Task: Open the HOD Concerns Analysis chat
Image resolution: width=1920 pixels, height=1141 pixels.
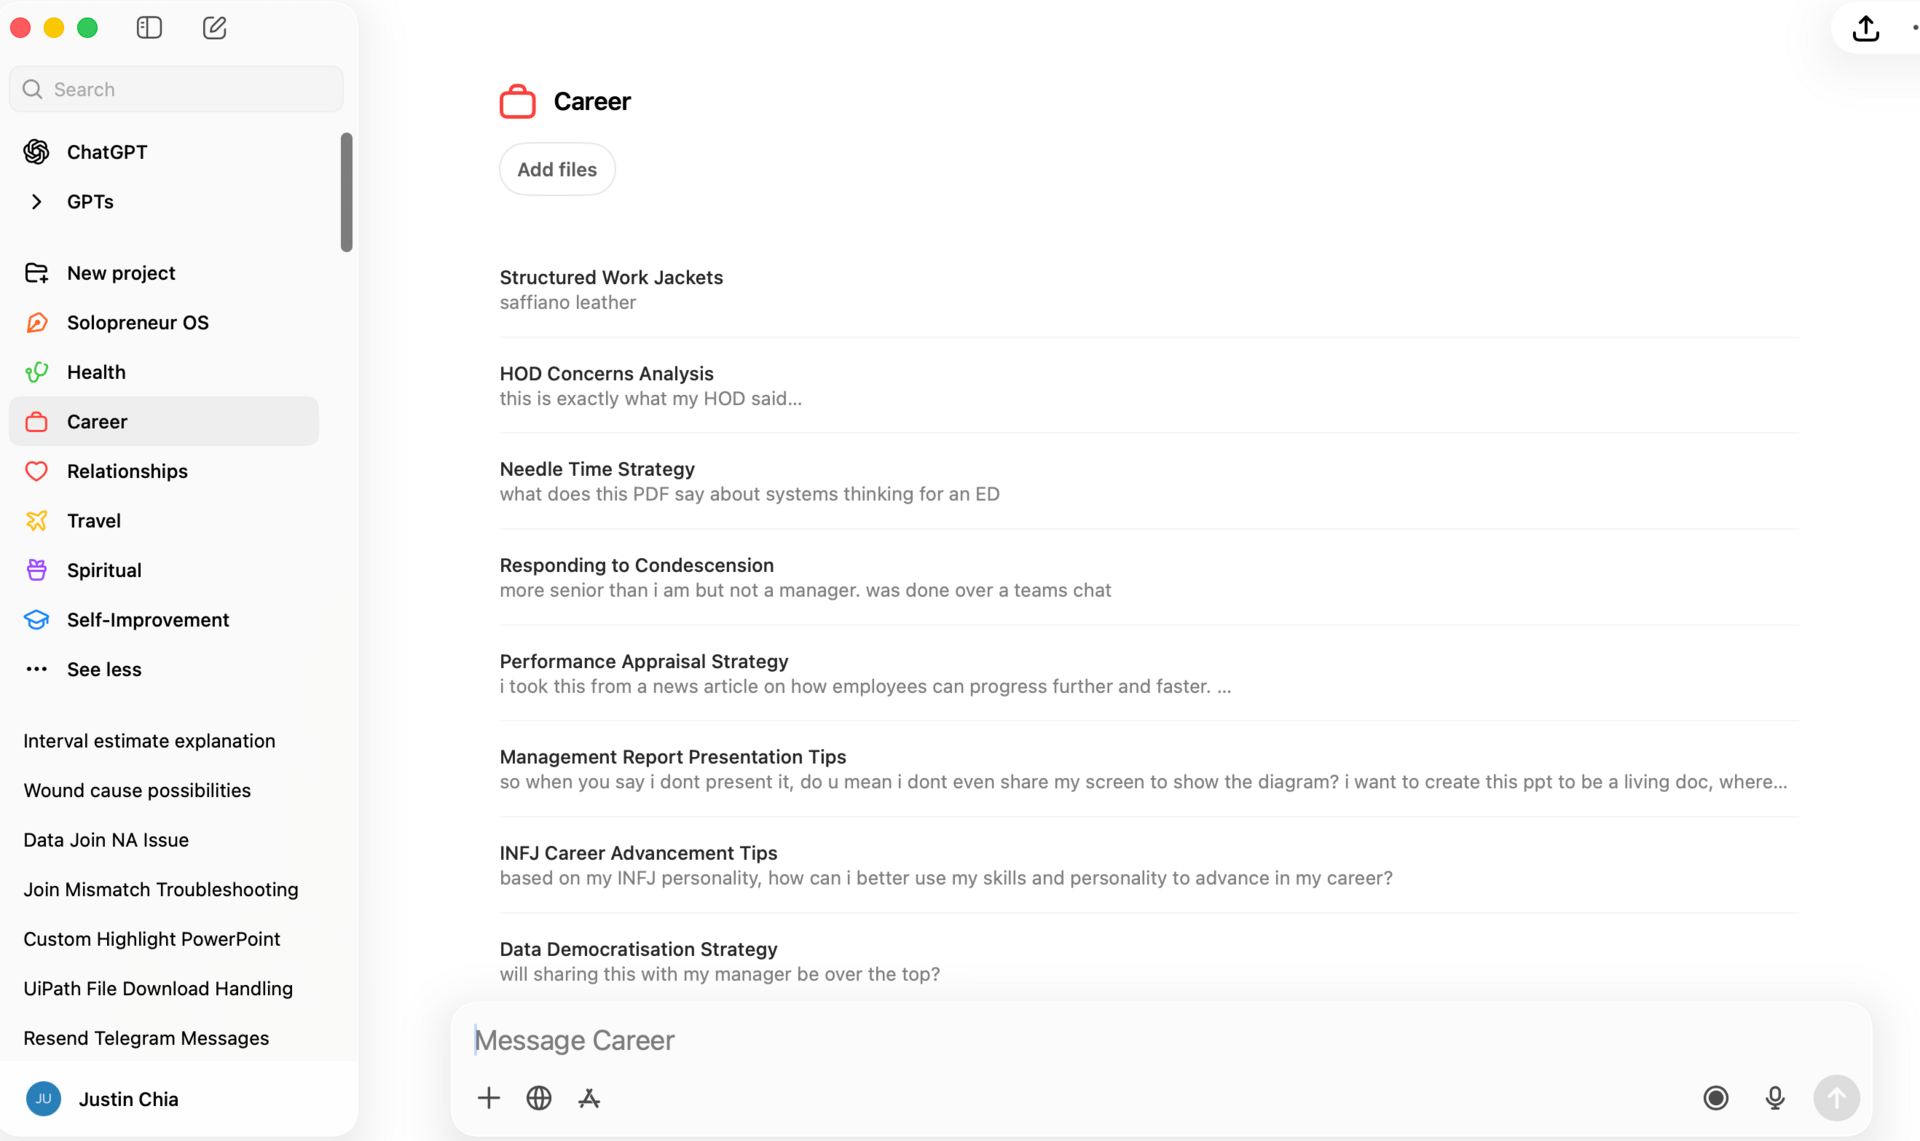Action: [x=606, y=374]
